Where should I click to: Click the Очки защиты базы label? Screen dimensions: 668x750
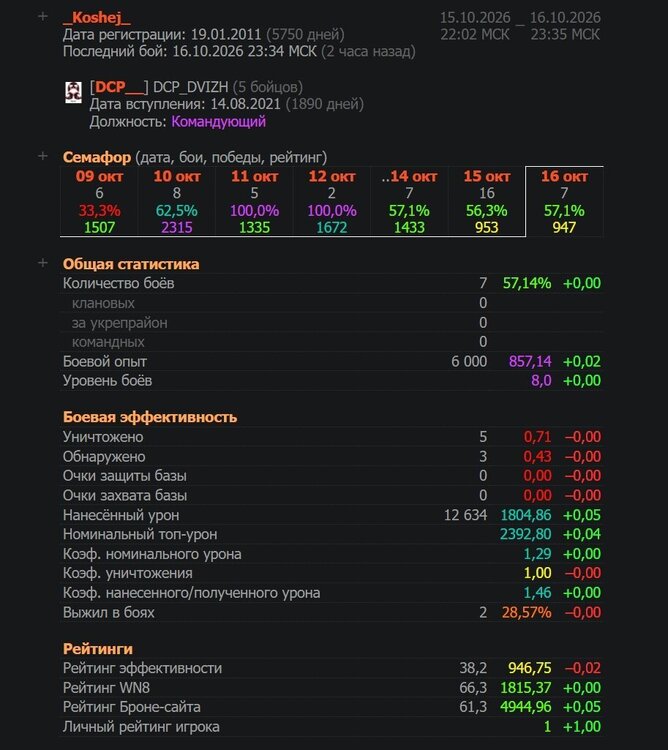pos(125,476)
